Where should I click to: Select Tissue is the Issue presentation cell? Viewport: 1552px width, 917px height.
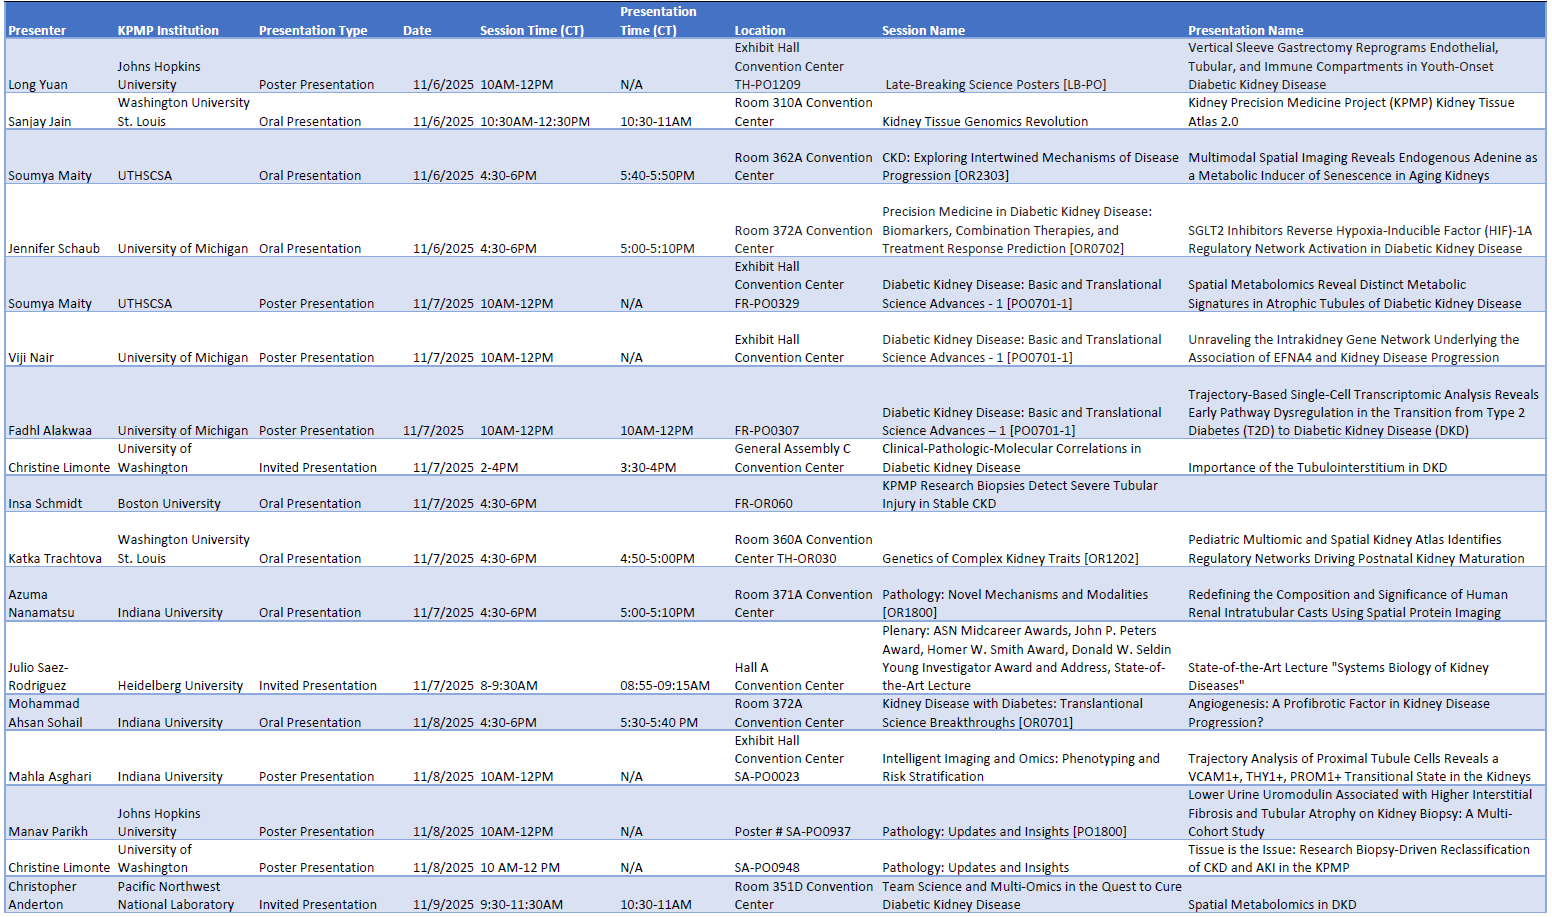(1358, 858)
